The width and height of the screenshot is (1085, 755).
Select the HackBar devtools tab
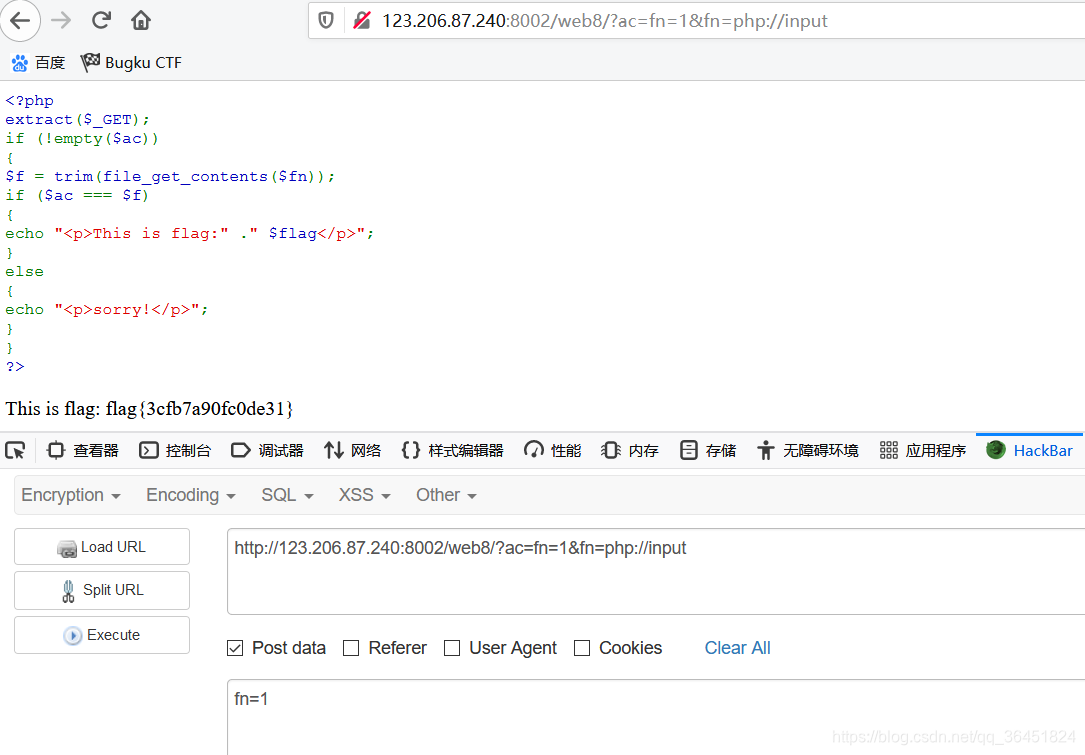coord(1030,451)
